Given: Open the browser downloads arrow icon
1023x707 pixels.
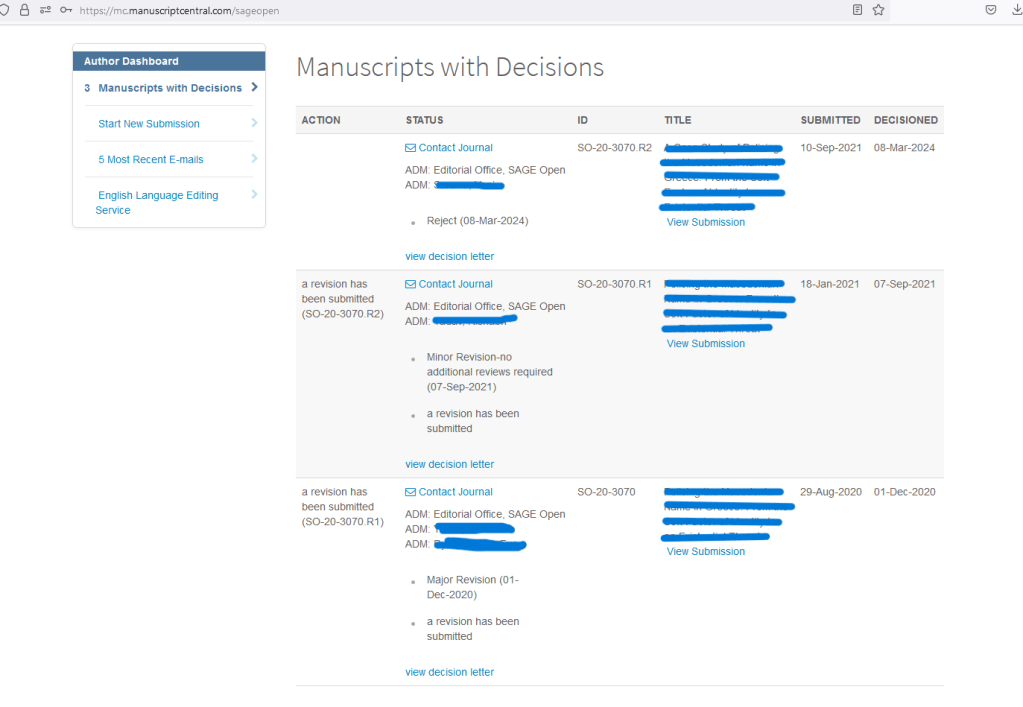Looking at the screenshot, I should [x=1016, y=10].
